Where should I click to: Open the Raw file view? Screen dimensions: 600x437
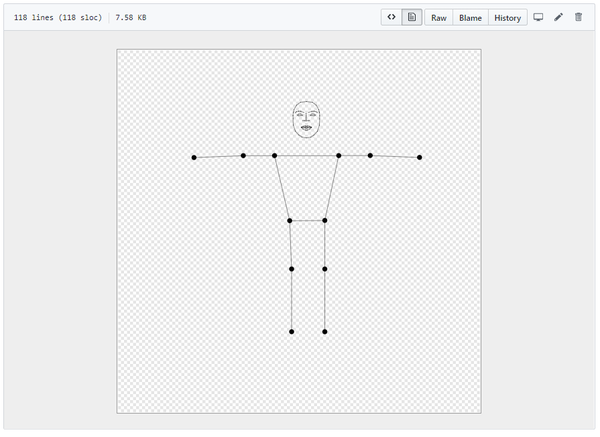[x=439, y=18]
